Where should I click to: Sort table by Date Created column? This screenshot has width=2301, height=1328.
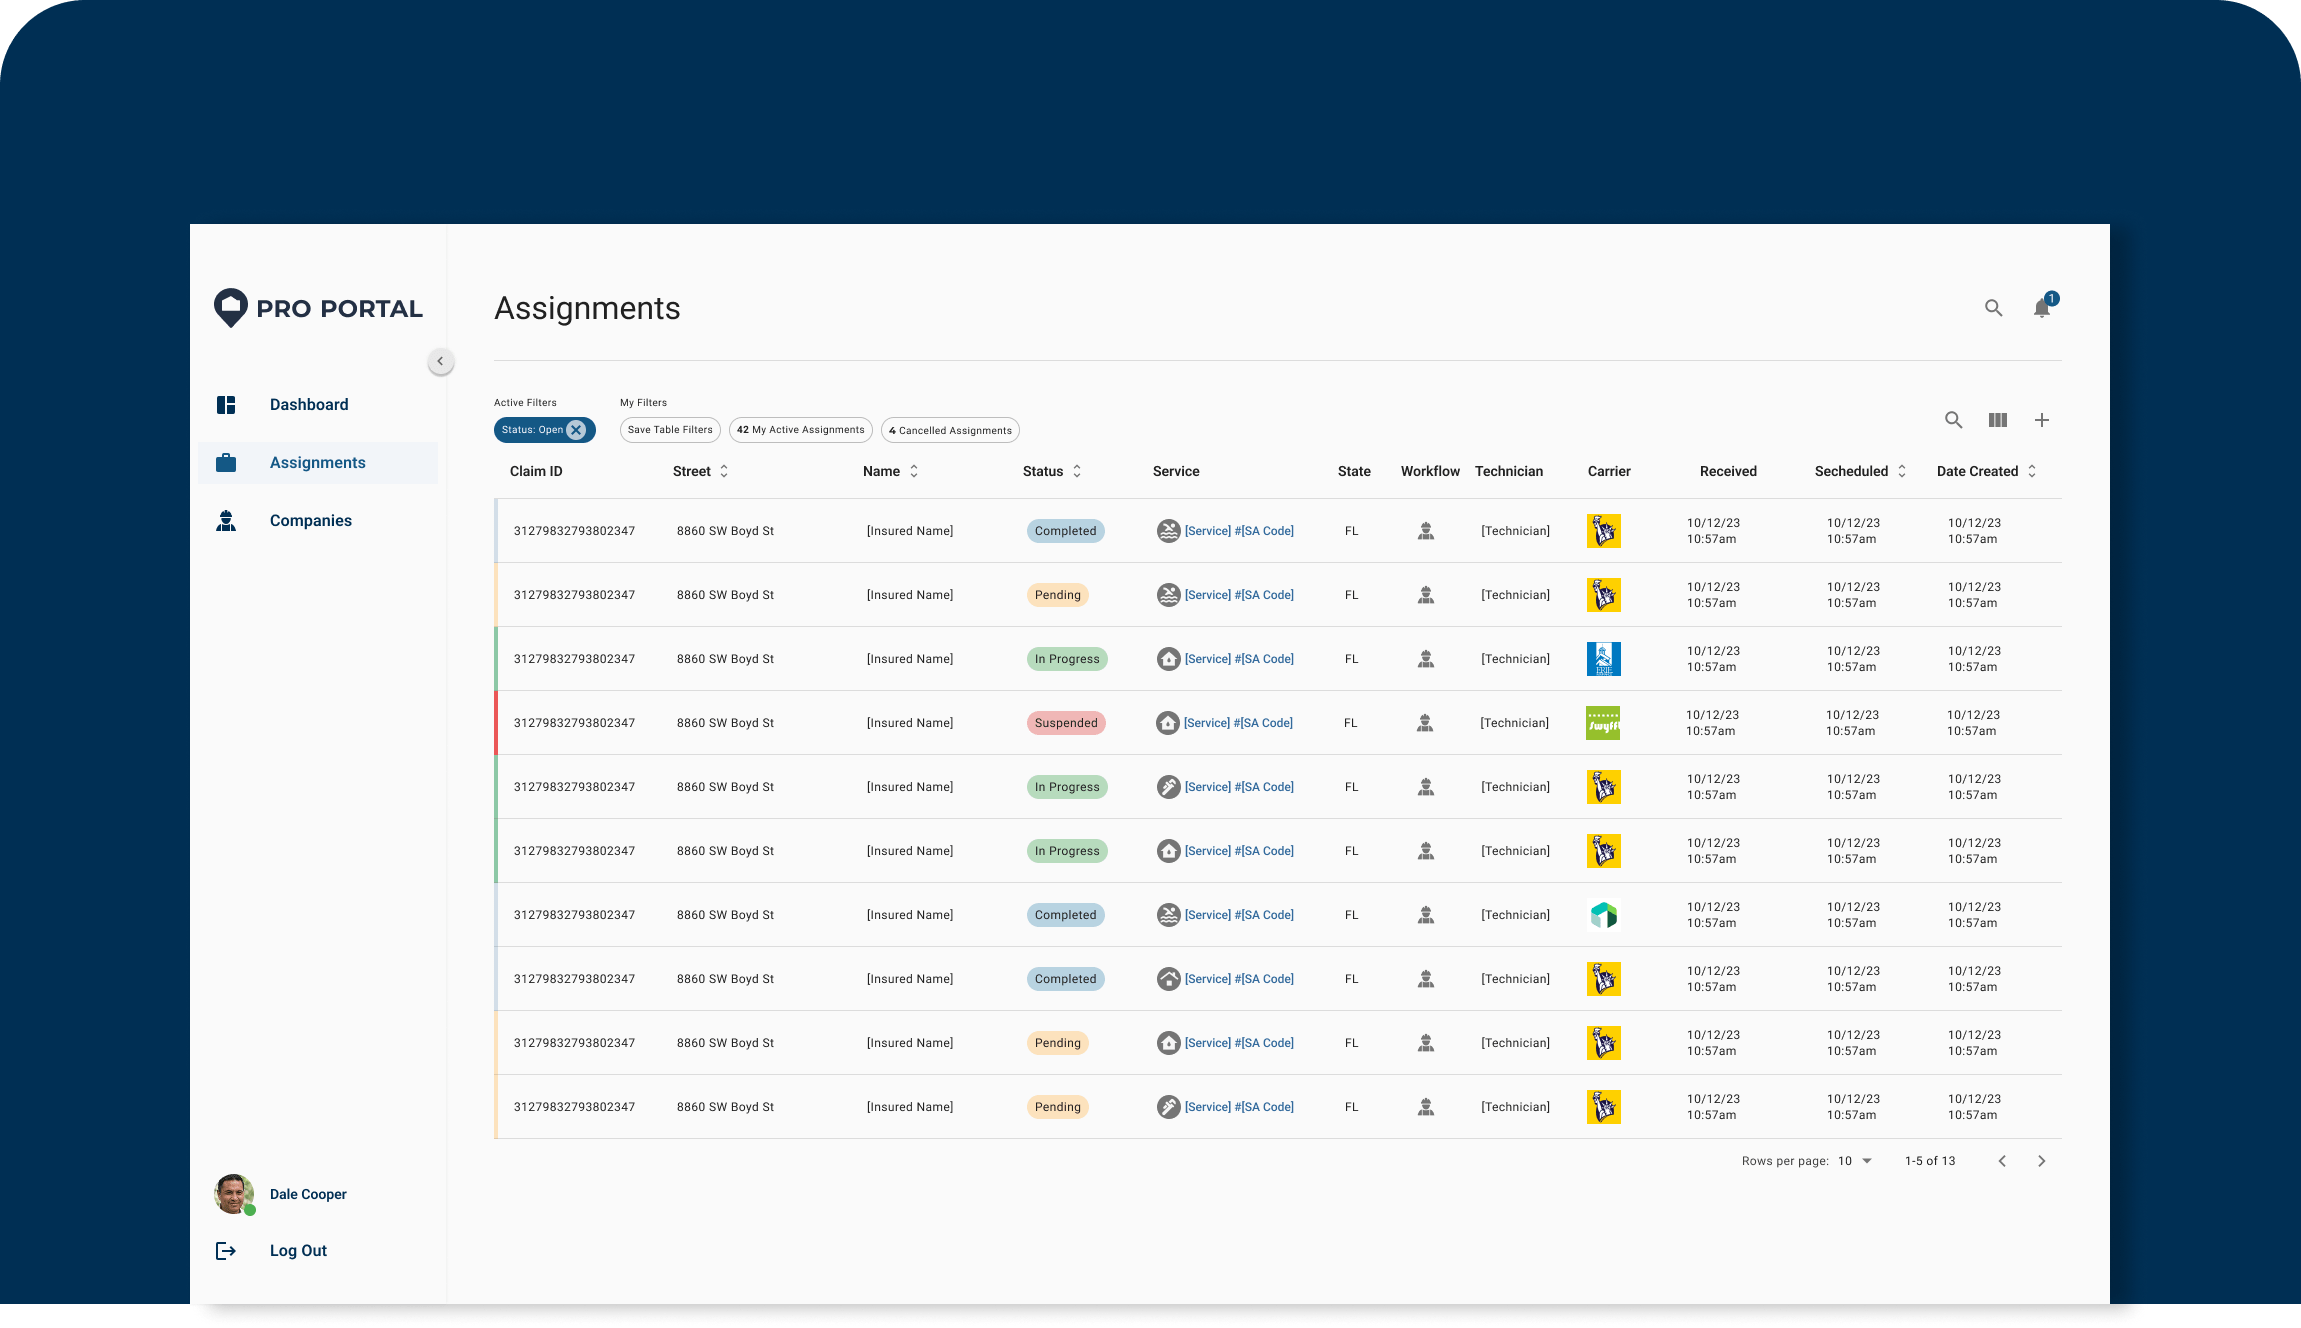(2032, 471)
